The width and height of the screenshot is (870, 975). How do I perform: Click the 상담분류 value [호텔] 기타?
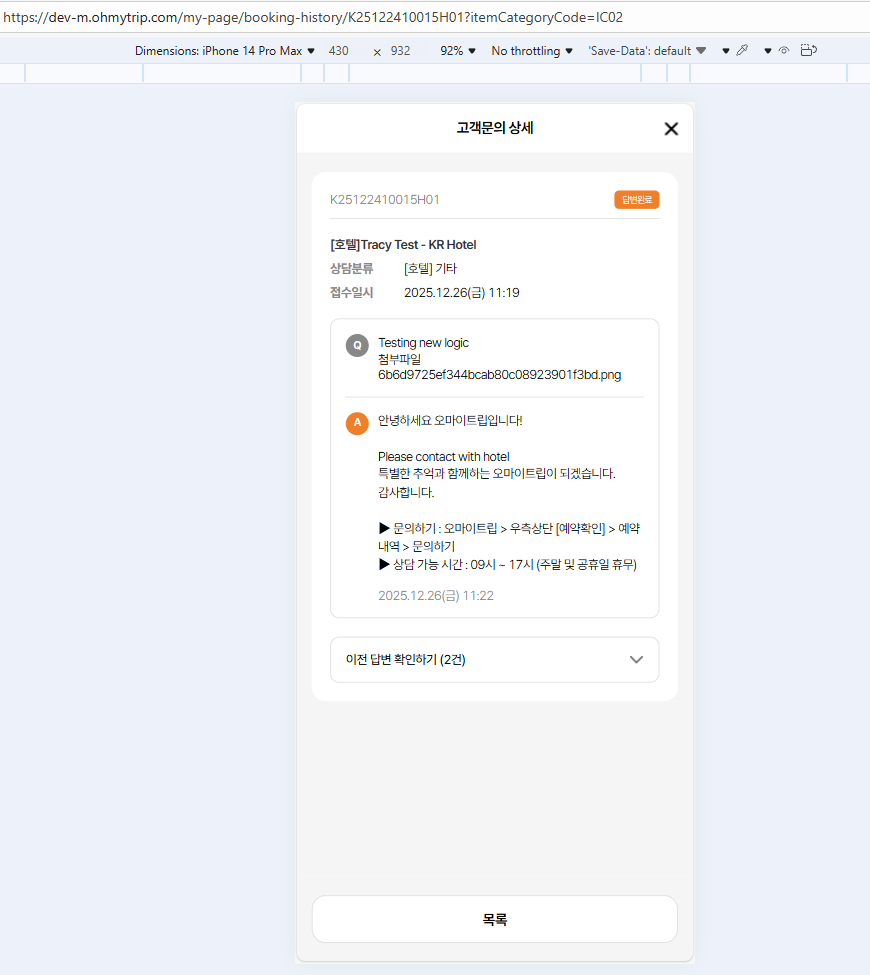(x=430, y=269)
